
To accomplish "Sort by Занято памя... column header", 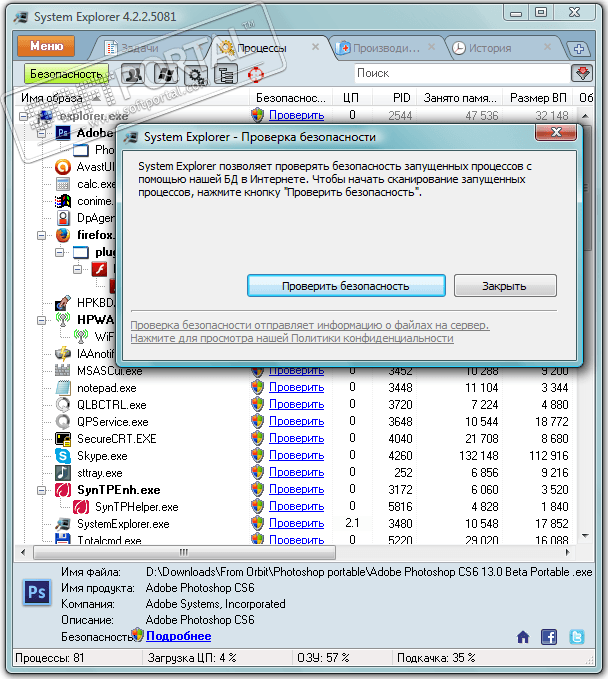I will pos(459,98).
